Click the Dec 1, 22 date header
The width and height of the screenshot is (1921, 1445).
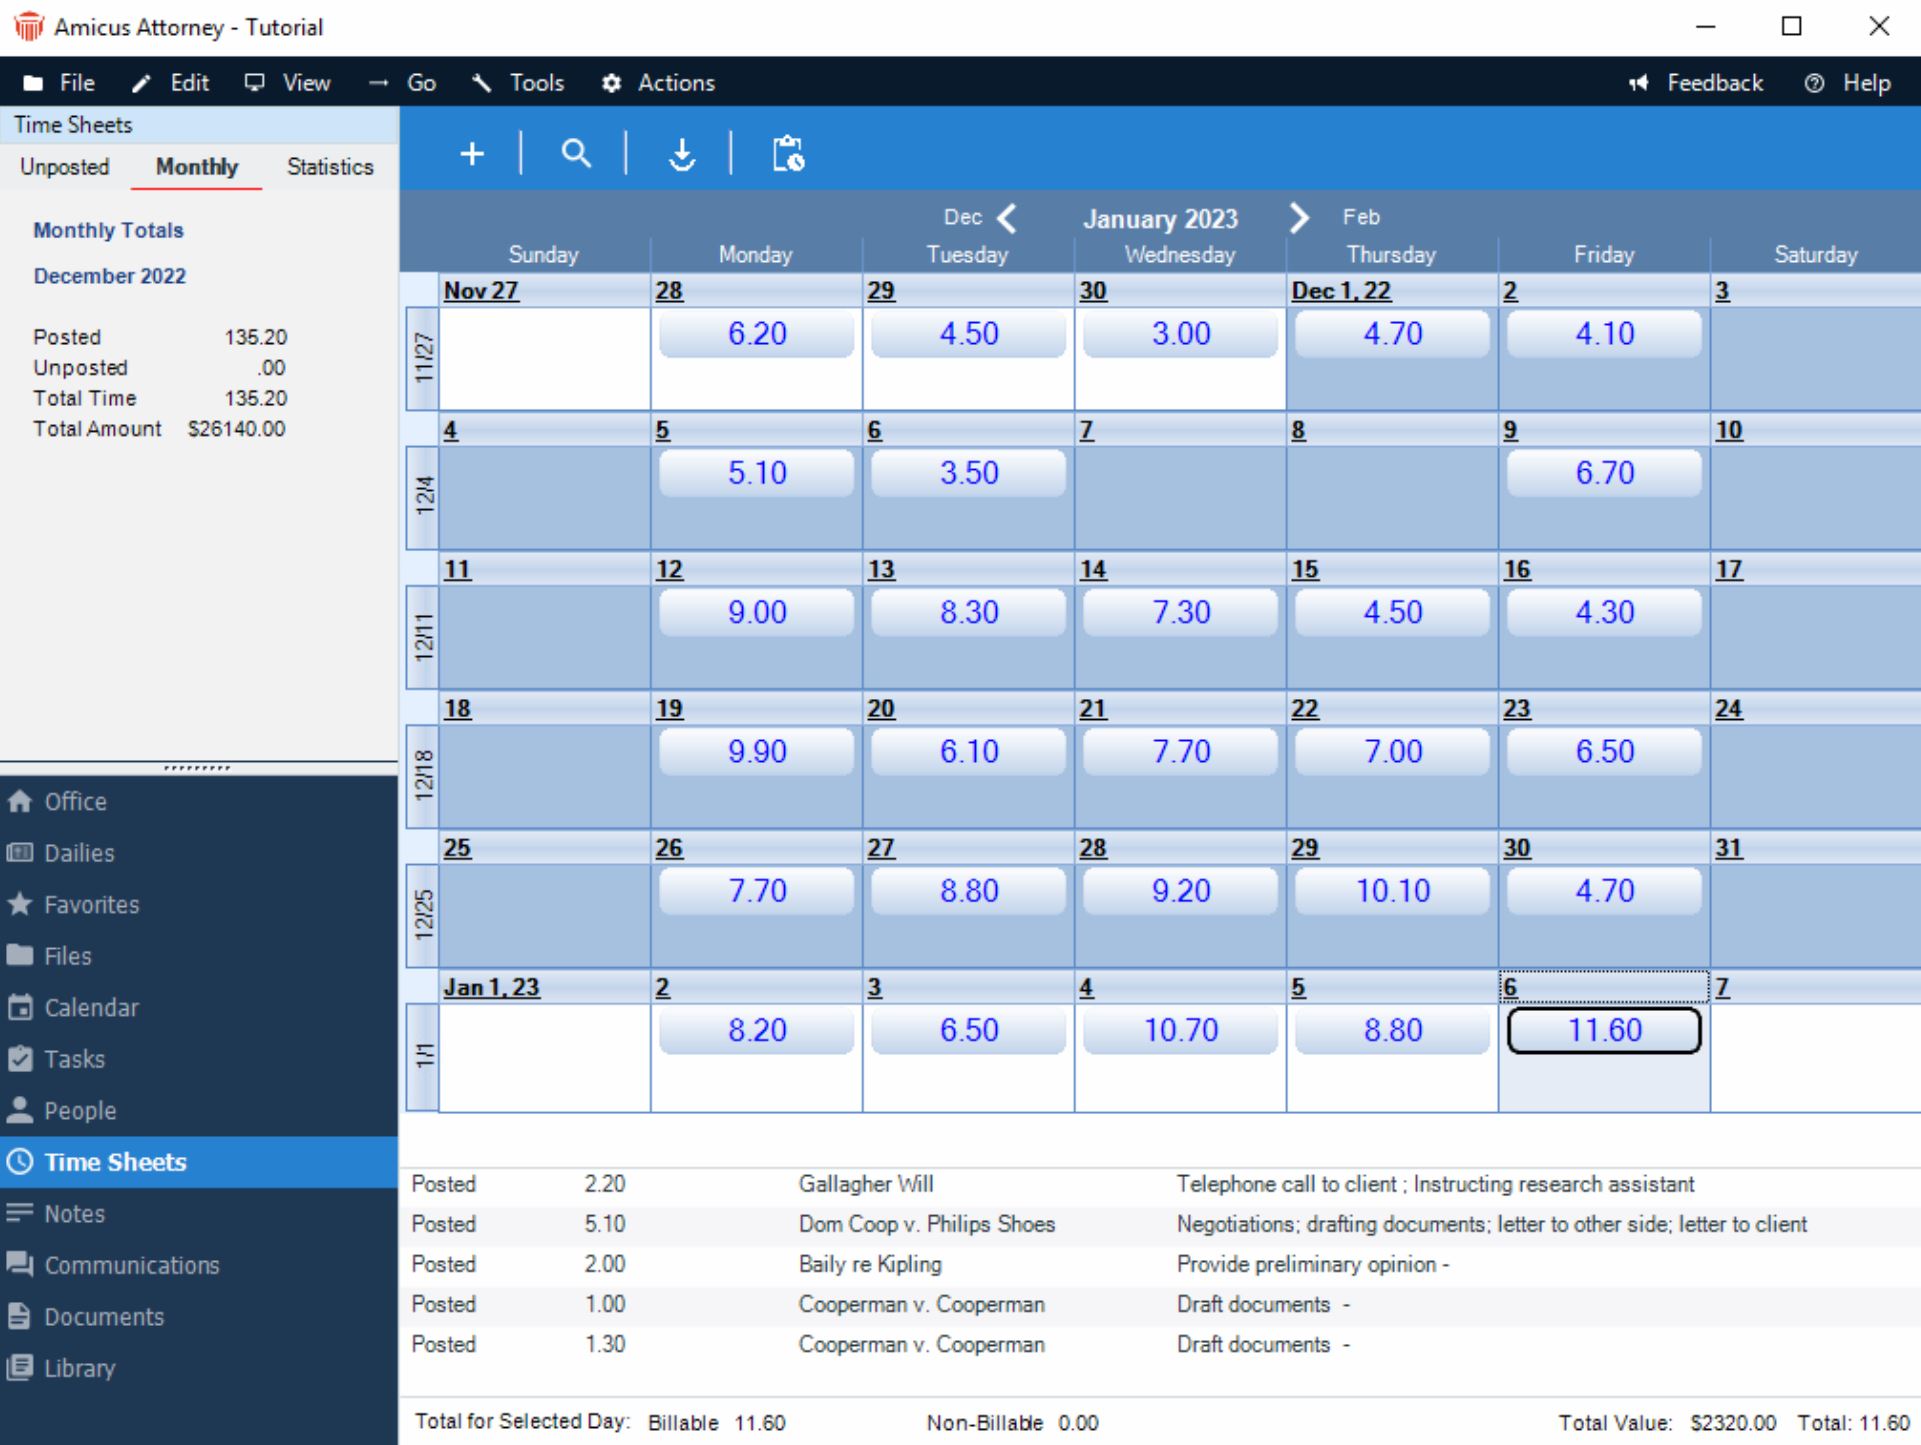pos(1341,291)
